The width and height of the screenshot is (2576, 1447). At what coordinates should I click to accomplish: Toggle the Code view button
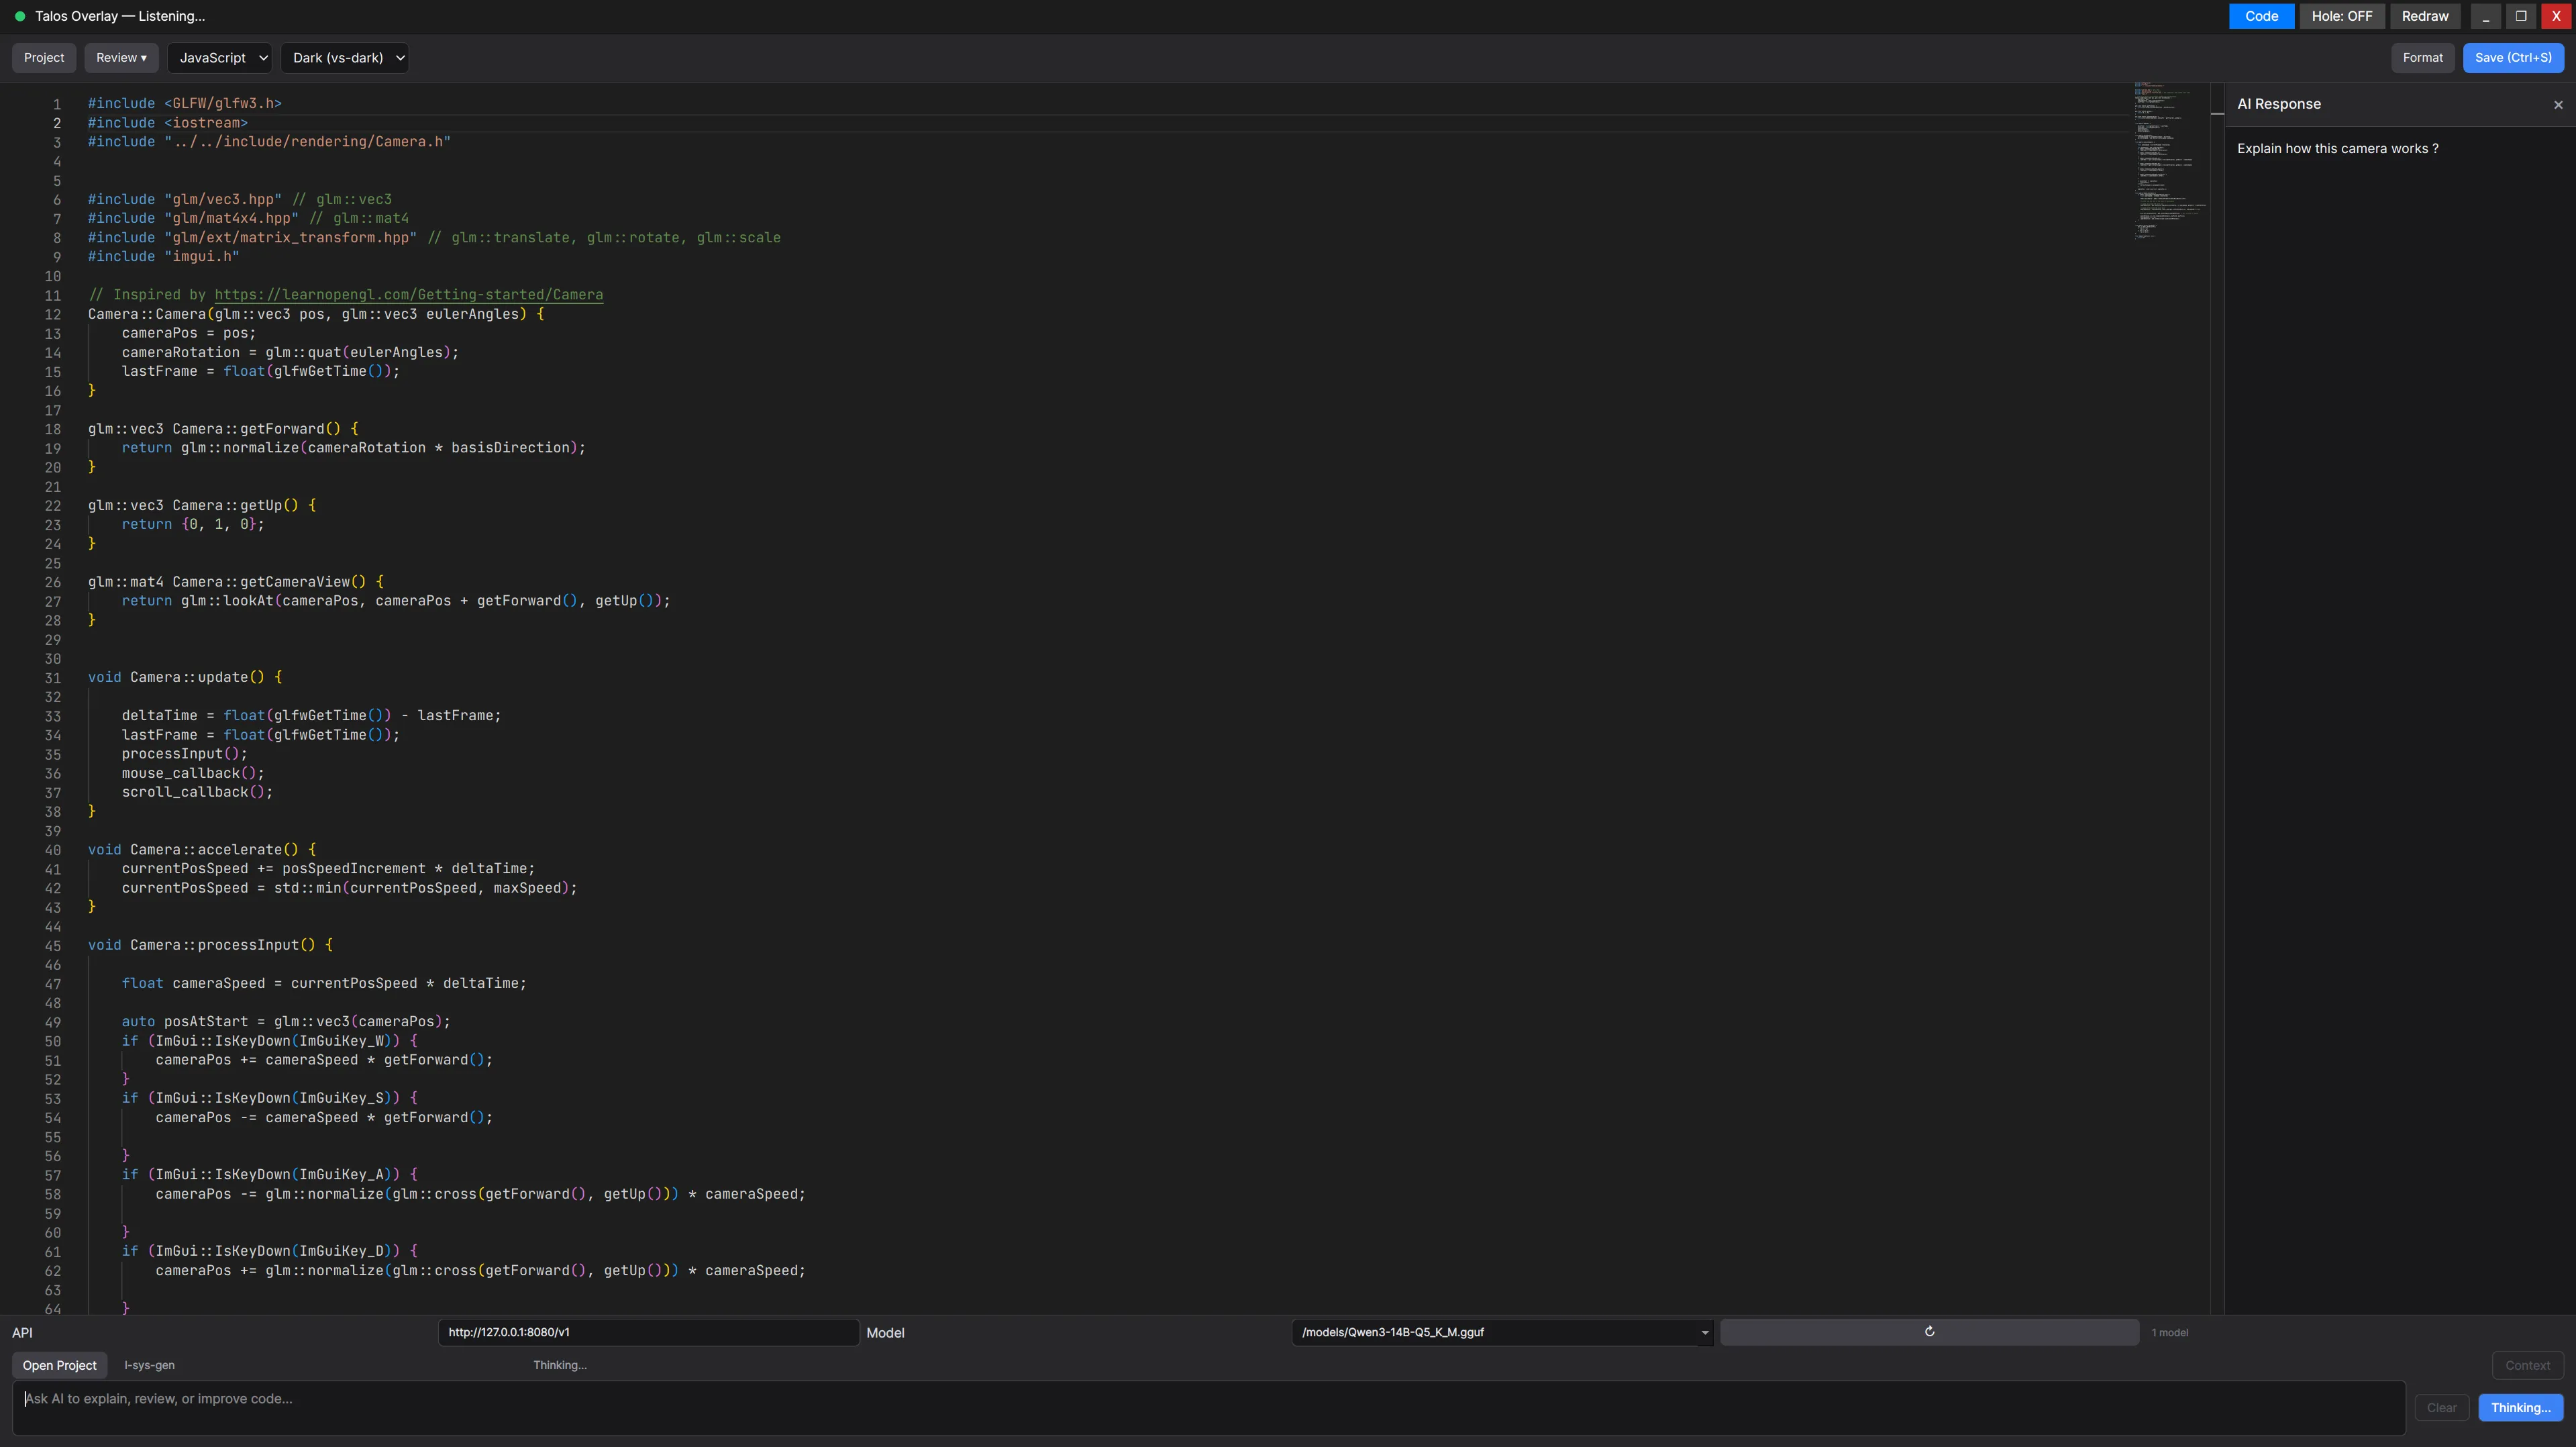coord(2261,16)
